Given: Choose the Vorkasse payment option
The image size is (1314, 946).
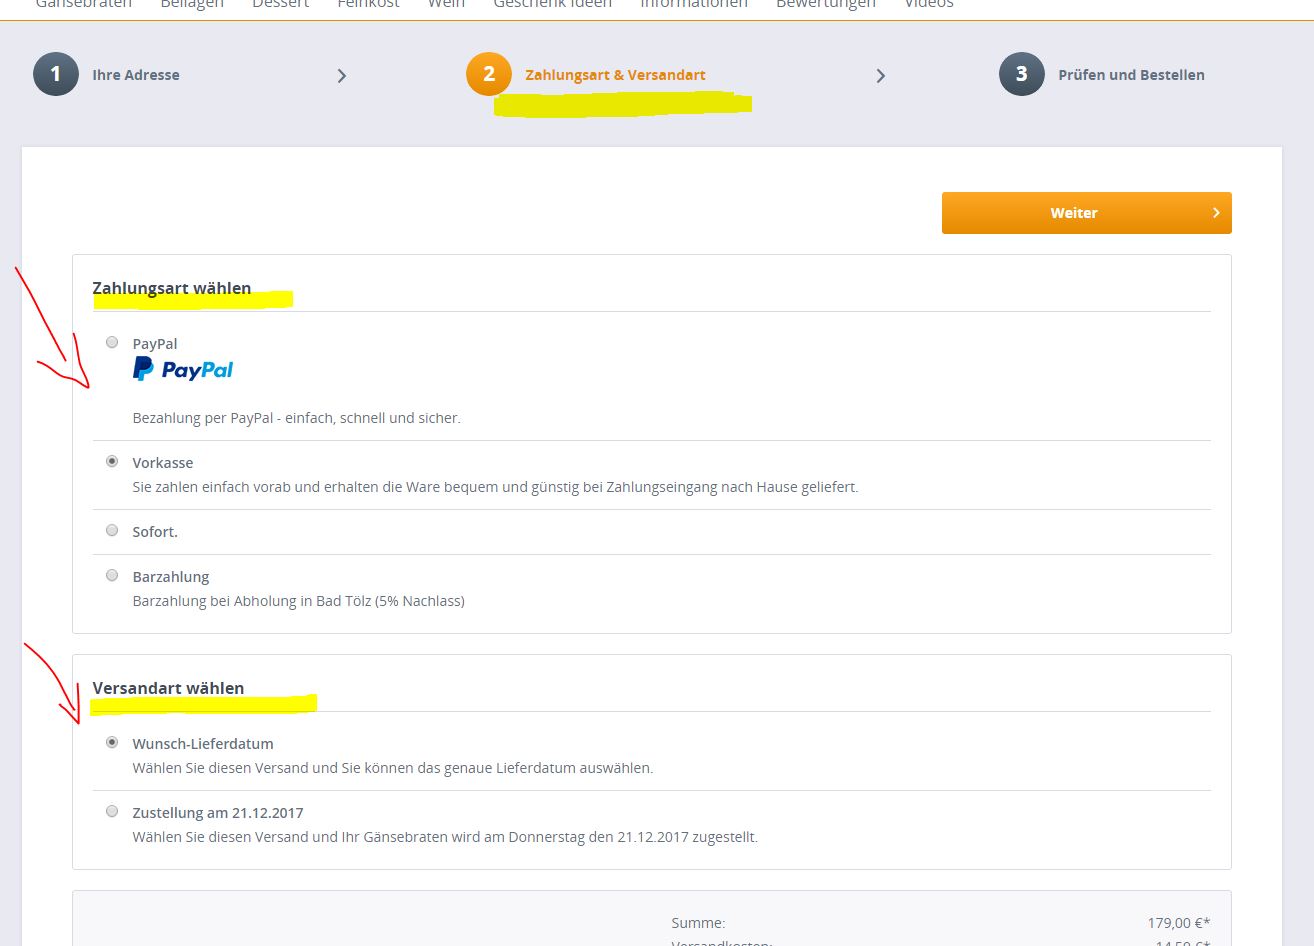Looking at the screenshot, I should [x=112, y=462].
